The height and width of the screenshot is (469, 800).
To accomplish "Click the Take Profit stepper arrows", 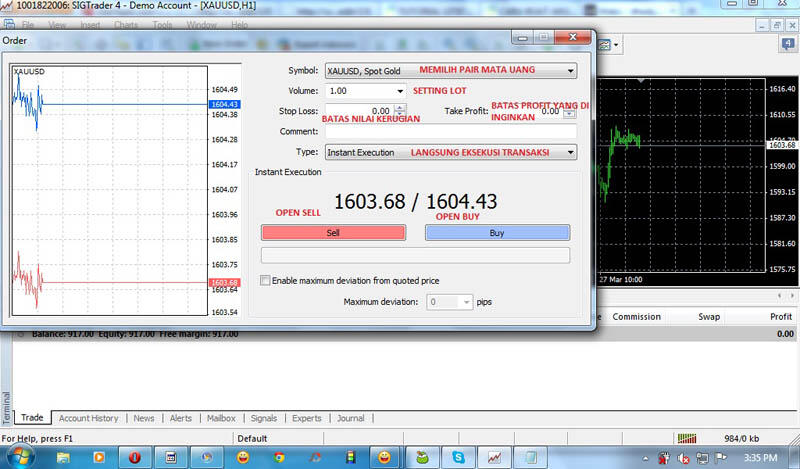I will (x=569, y=112).
